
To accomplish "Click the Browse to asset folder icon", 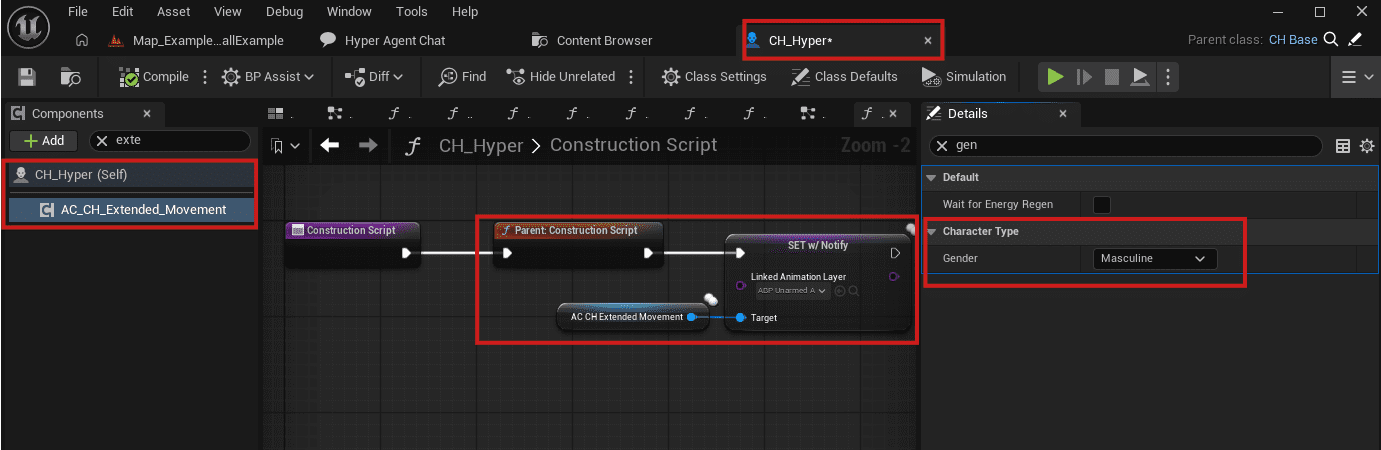I will pos(70,77).
